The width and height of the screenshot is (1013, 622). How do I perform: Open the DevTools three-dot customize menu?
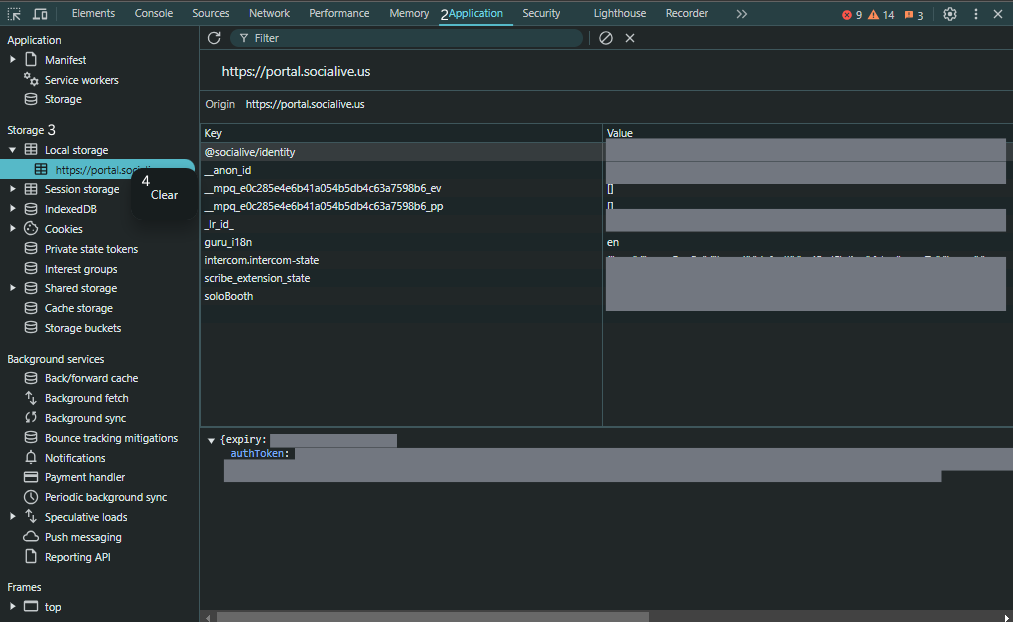tap(976, 14)
